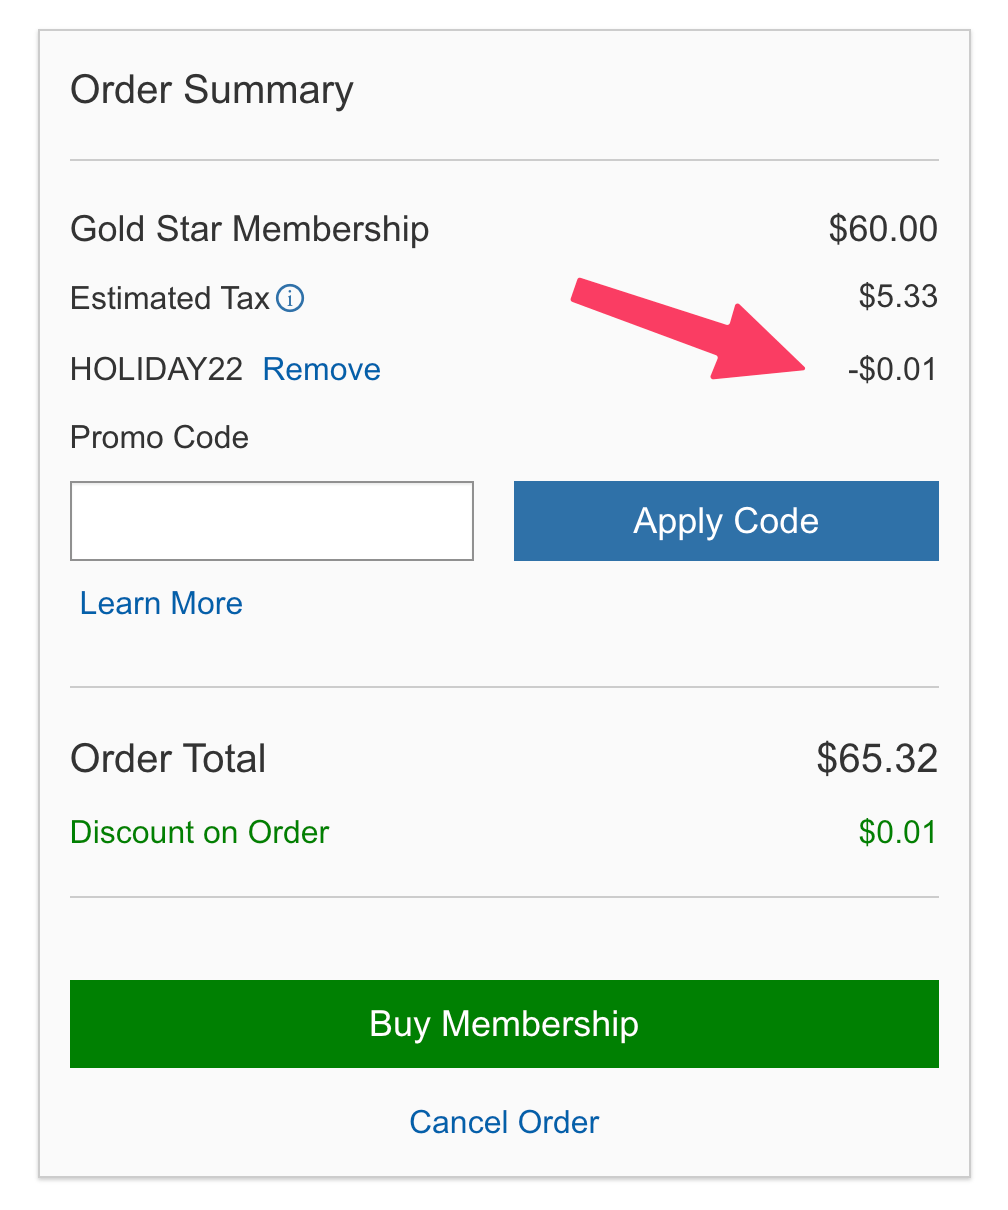Image resolution: width=1008 pixels, height=1210 pixels.
Task: Focus the Promo Code input field
Action: click(271, 521)
